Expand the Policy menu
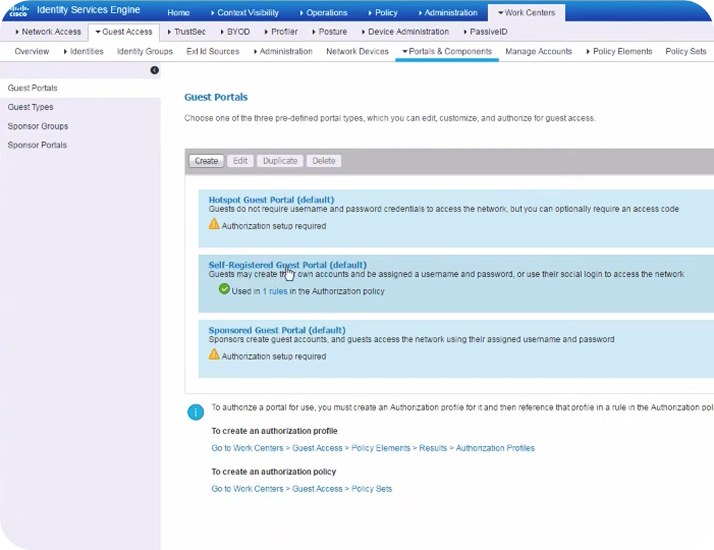This screenshot has height=550, width=714. pos(383,13)
